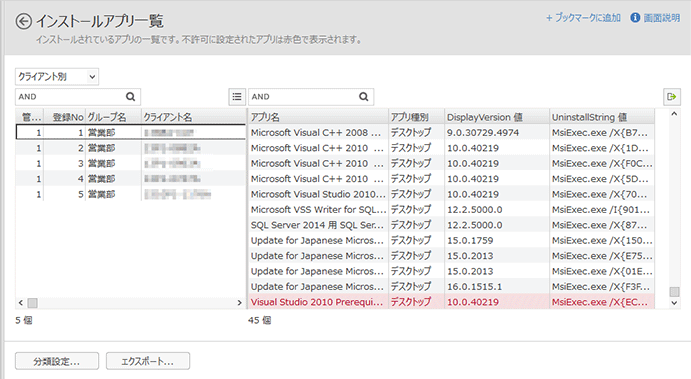Select client row with 登録No 4
The height and width of the screenshot is (379, 691).
pos(130,178)
